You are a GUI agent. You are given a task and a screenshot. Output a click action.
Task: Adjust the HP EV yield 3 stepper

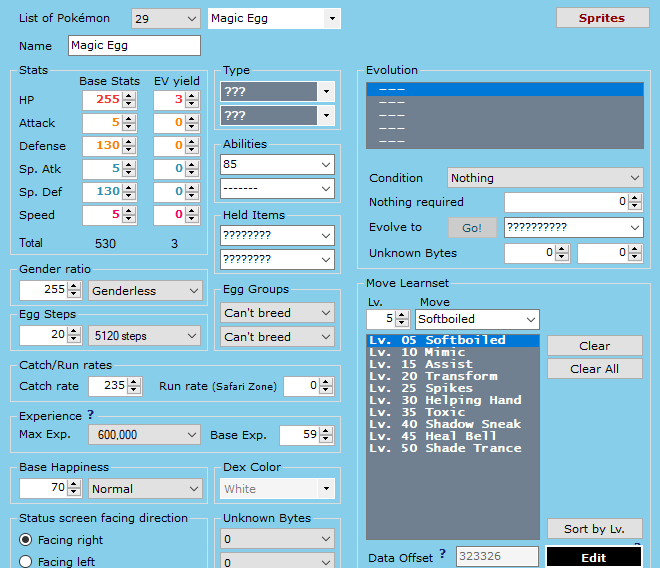(x=192, y=100)
